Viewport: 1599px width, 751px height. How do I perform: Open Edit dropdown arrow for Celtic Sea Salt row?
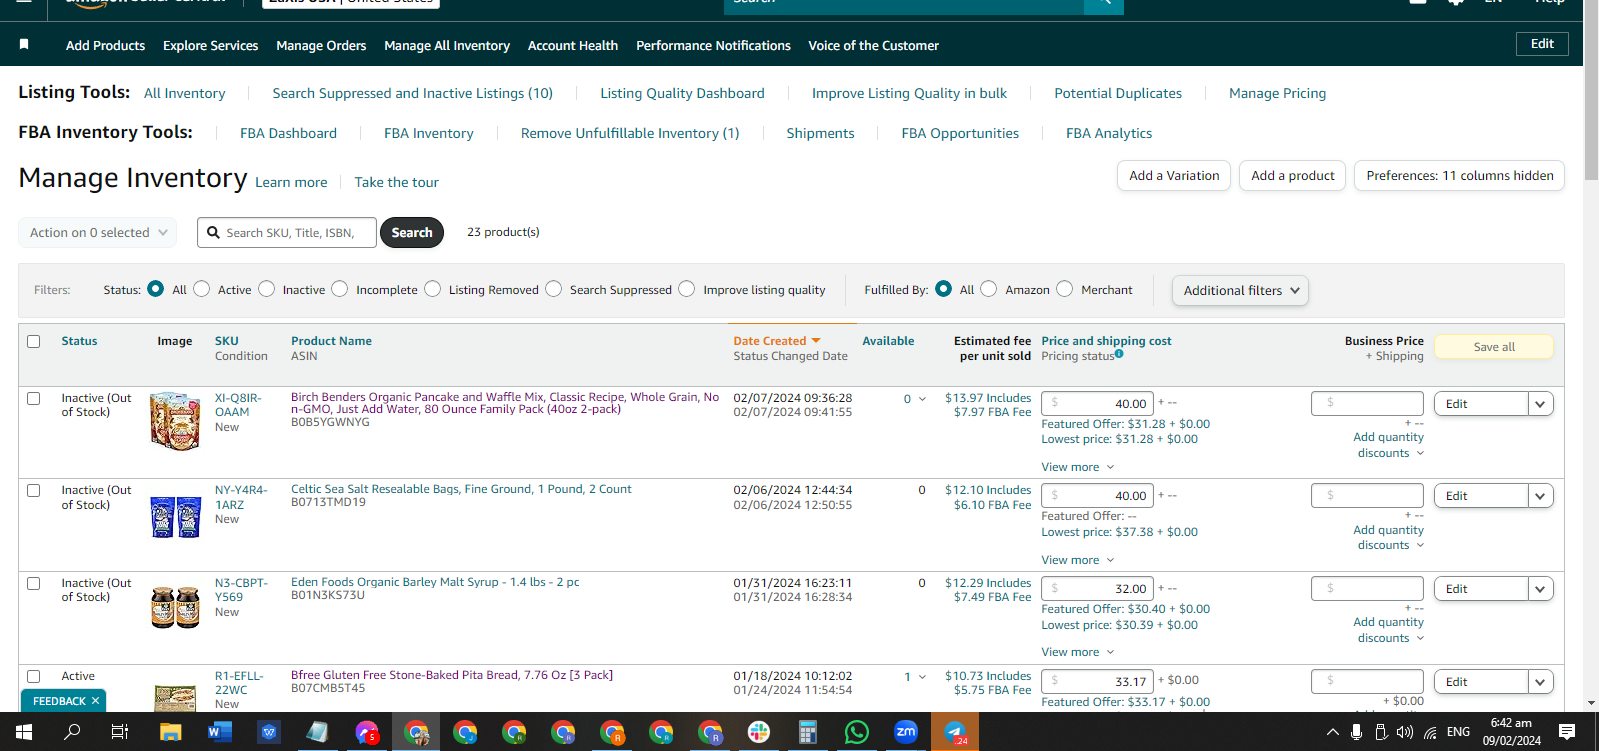point(1541,496)
